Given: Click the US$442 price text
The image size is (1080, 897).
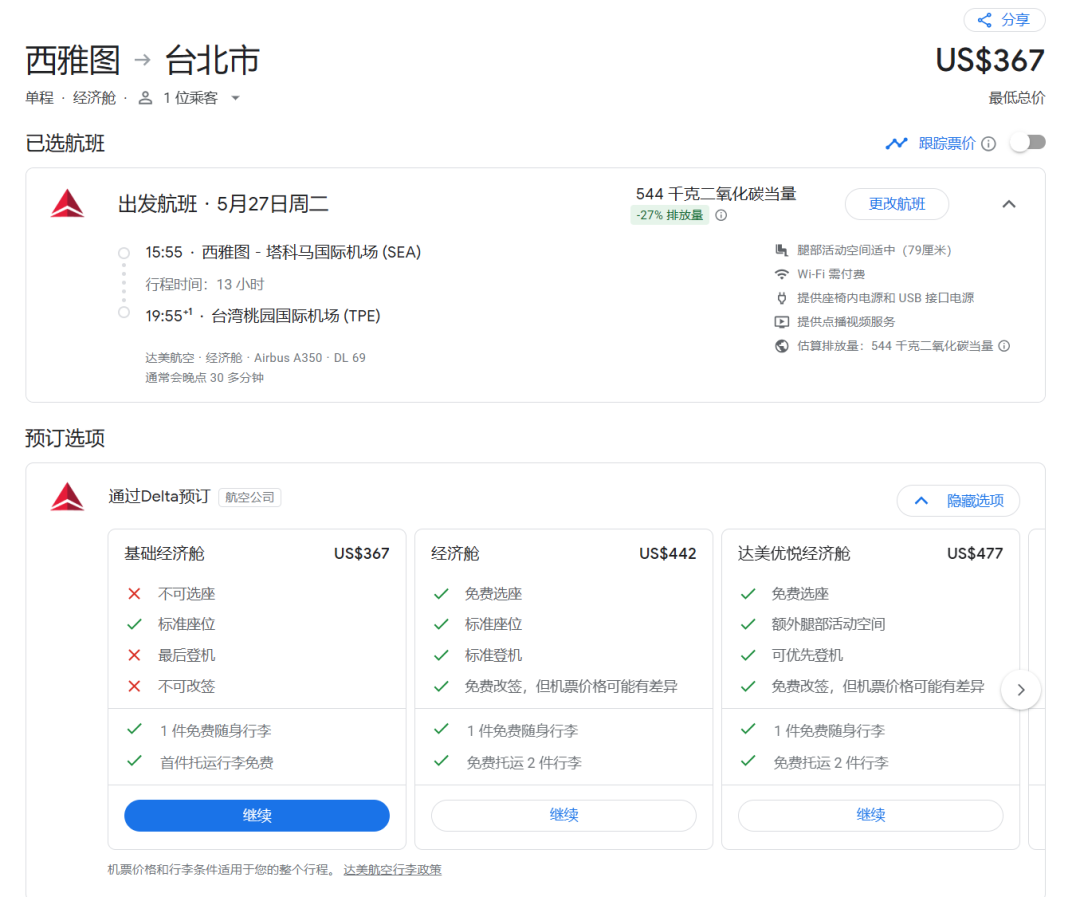Looking at the screenshot, I should tap(667, 553).
